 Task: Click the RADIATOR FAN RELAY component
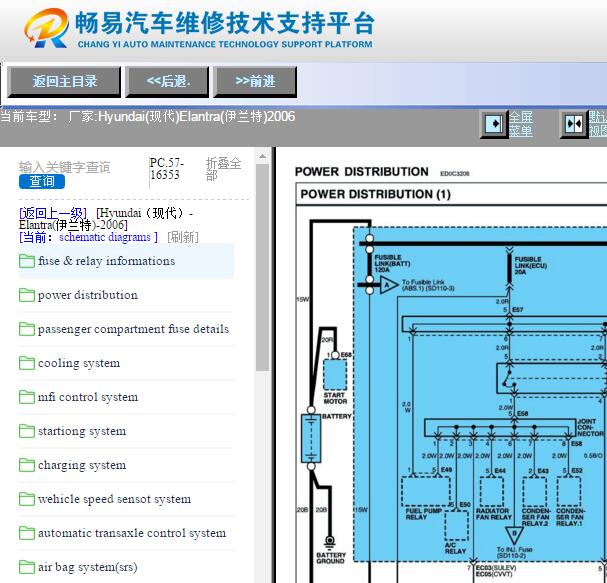(x=492, y=491)
